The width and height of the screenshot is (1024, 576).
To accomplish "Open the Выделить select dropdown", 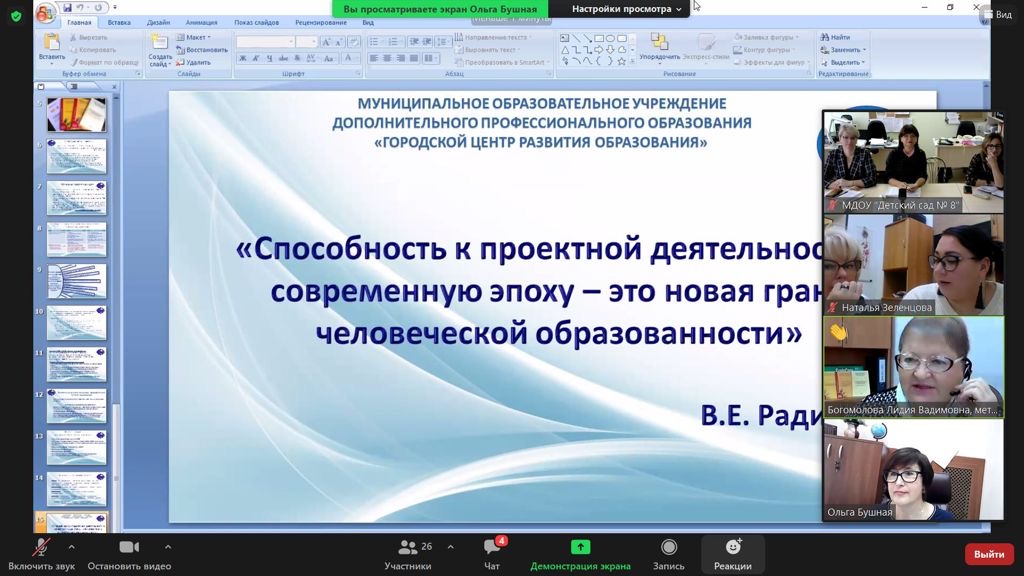I will [842, 63].
